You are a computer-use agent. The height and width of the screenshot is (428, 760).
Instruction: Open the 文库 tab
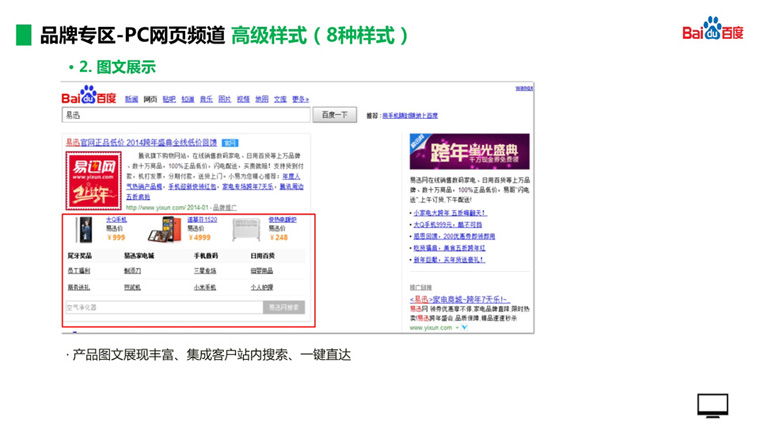pos(280,99)
